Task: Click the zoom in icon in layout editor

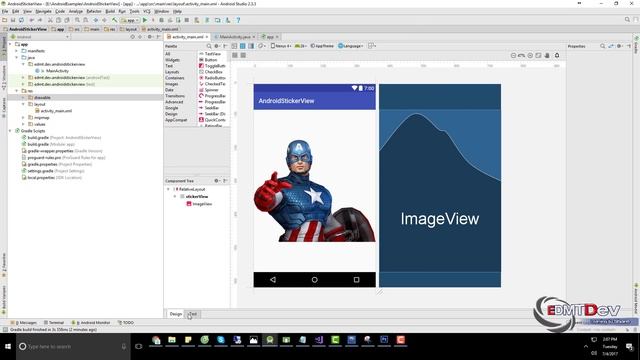Action: pyautogui.click(x=530, y=55)
